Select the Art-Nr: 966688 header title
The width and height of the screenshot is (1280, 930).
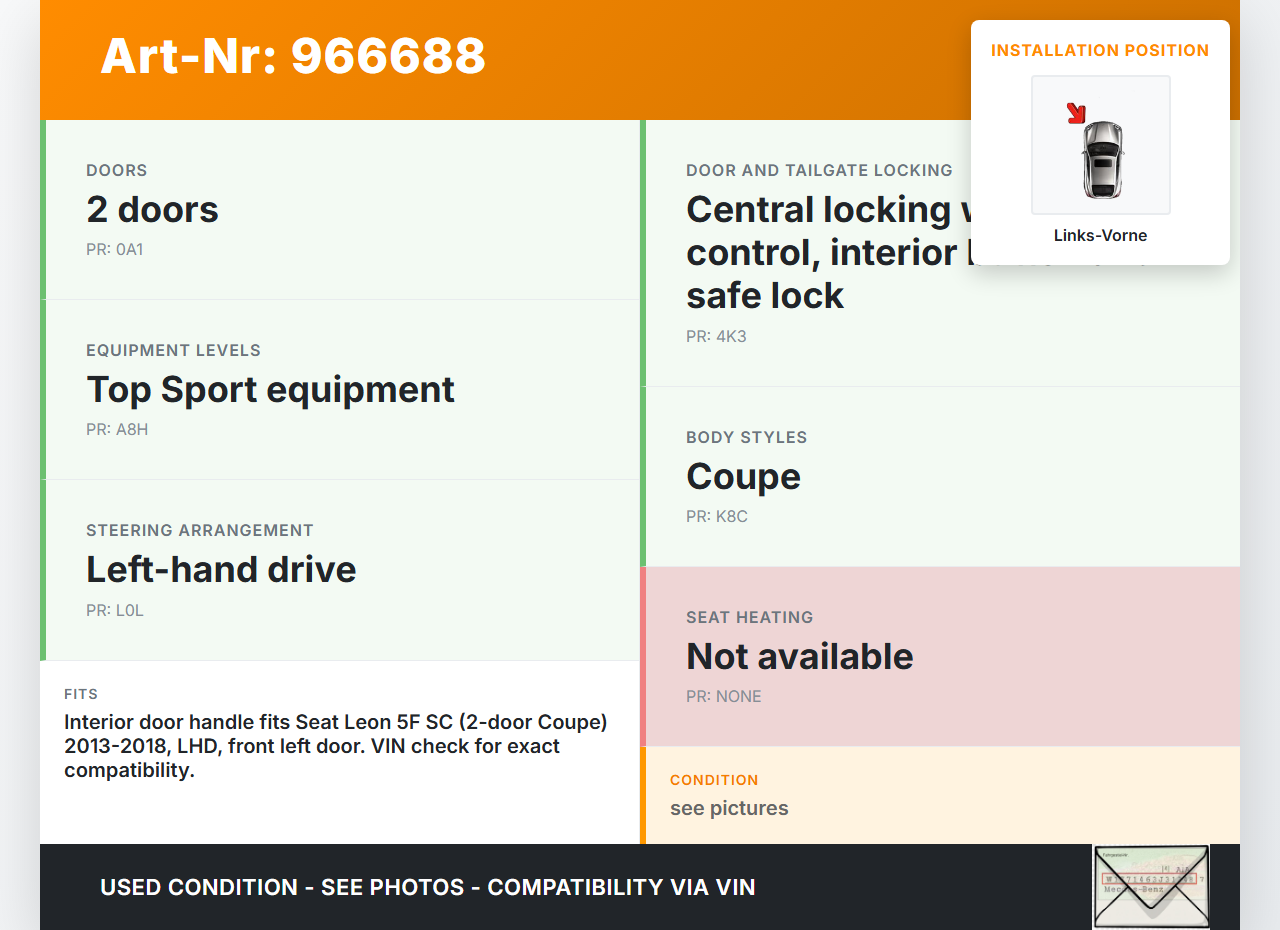[293, 56]
